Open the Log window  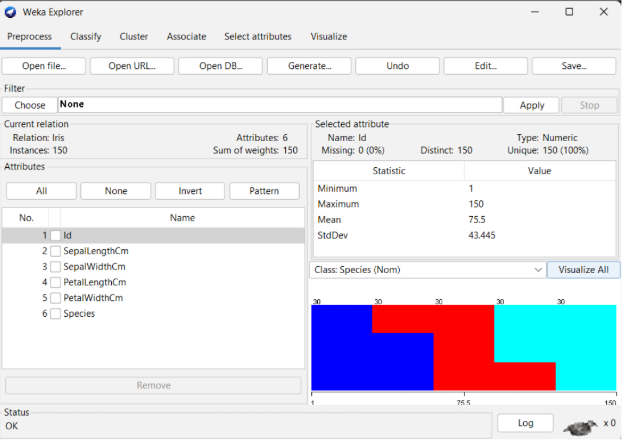(x=525, y=423)
